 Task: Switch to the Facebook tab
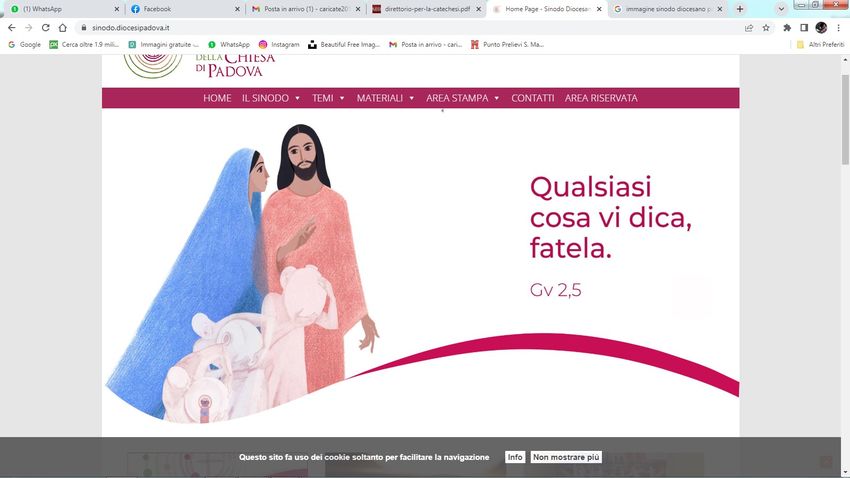(185, 9)
